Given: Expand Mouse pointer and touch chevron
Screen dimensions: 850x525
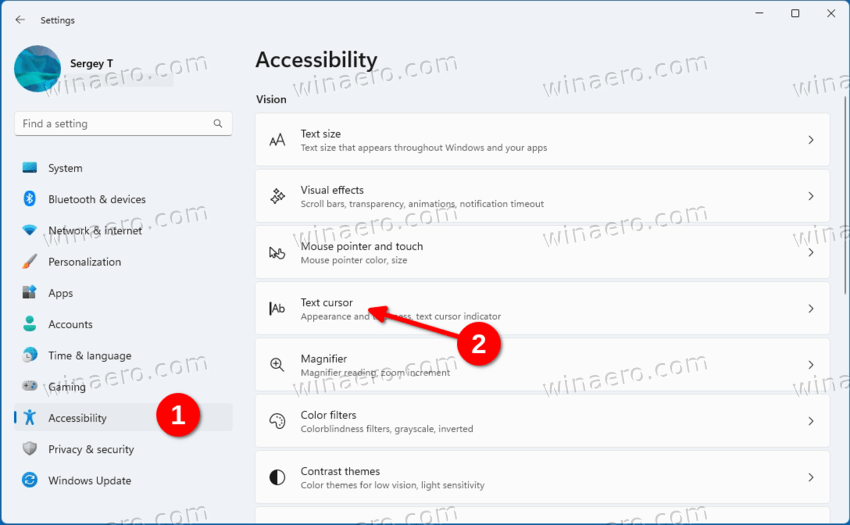Looking at the screenshot, I should click(x=811, y=253).
